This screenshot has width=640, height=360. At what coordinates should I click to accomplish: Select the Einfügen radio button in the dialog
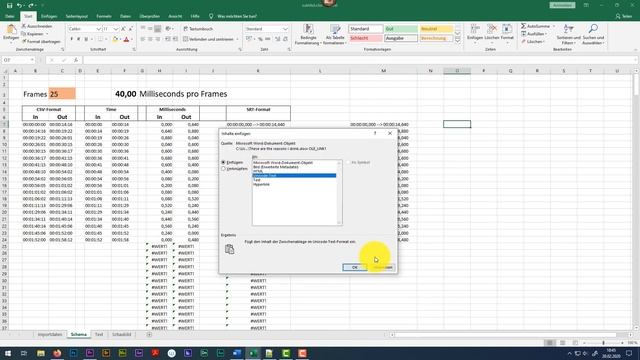point(223,162)
